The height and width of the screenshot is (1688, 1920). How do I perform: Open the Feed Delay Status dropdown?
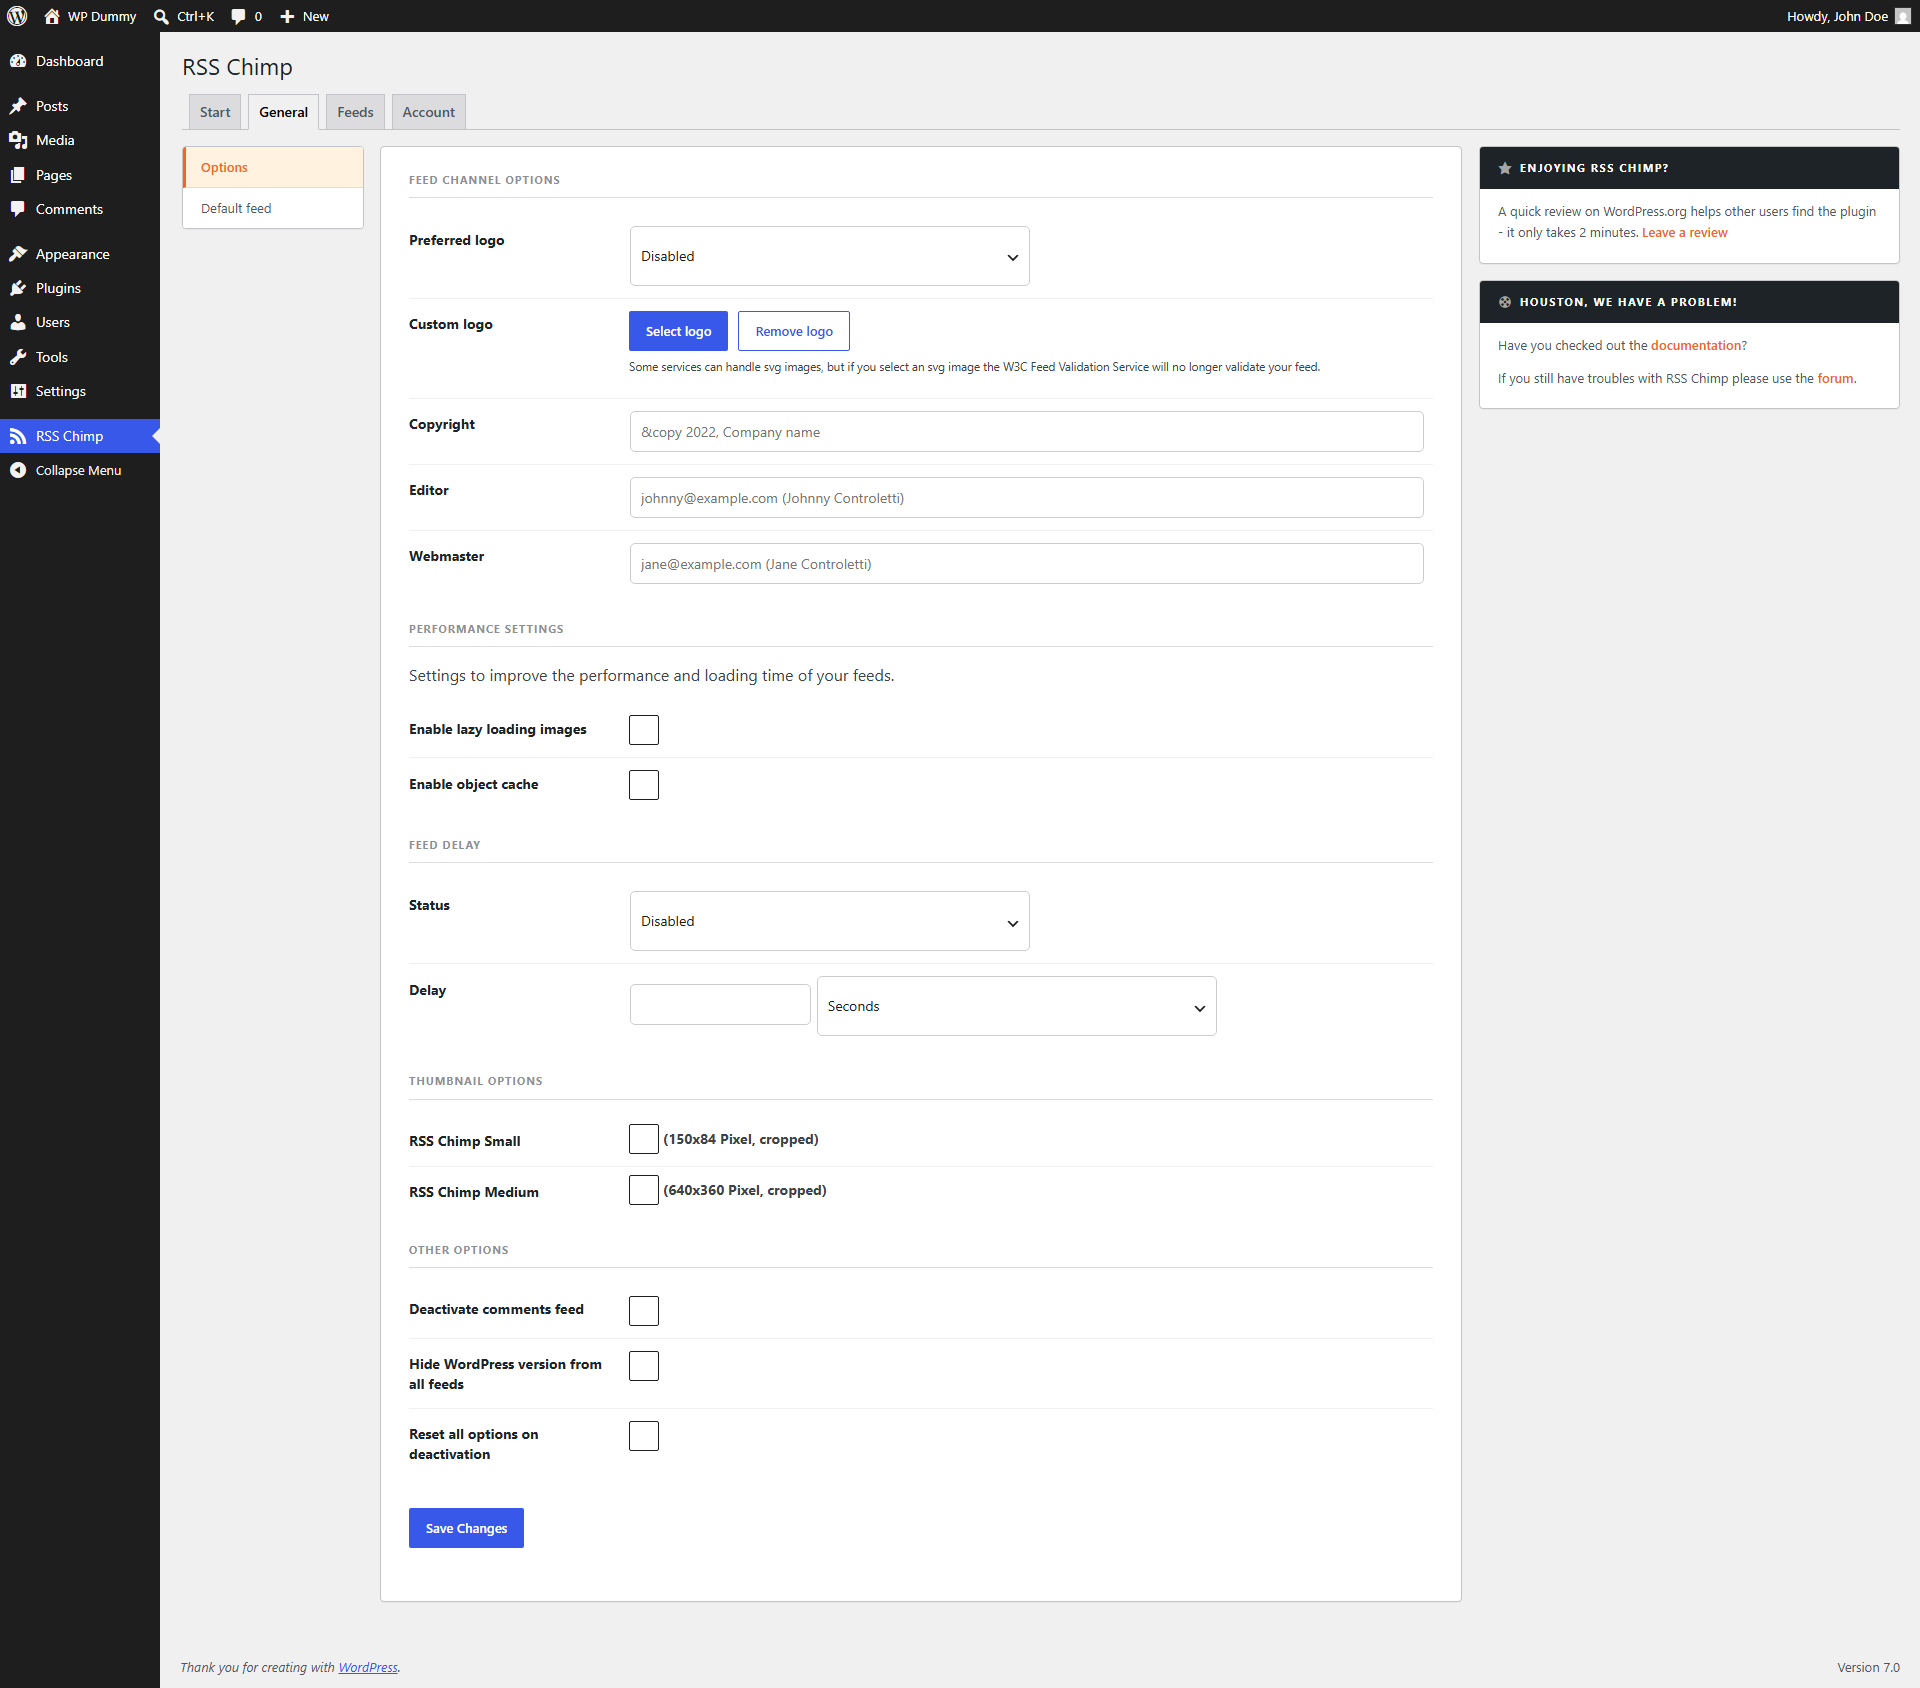[x=830, y=921]
